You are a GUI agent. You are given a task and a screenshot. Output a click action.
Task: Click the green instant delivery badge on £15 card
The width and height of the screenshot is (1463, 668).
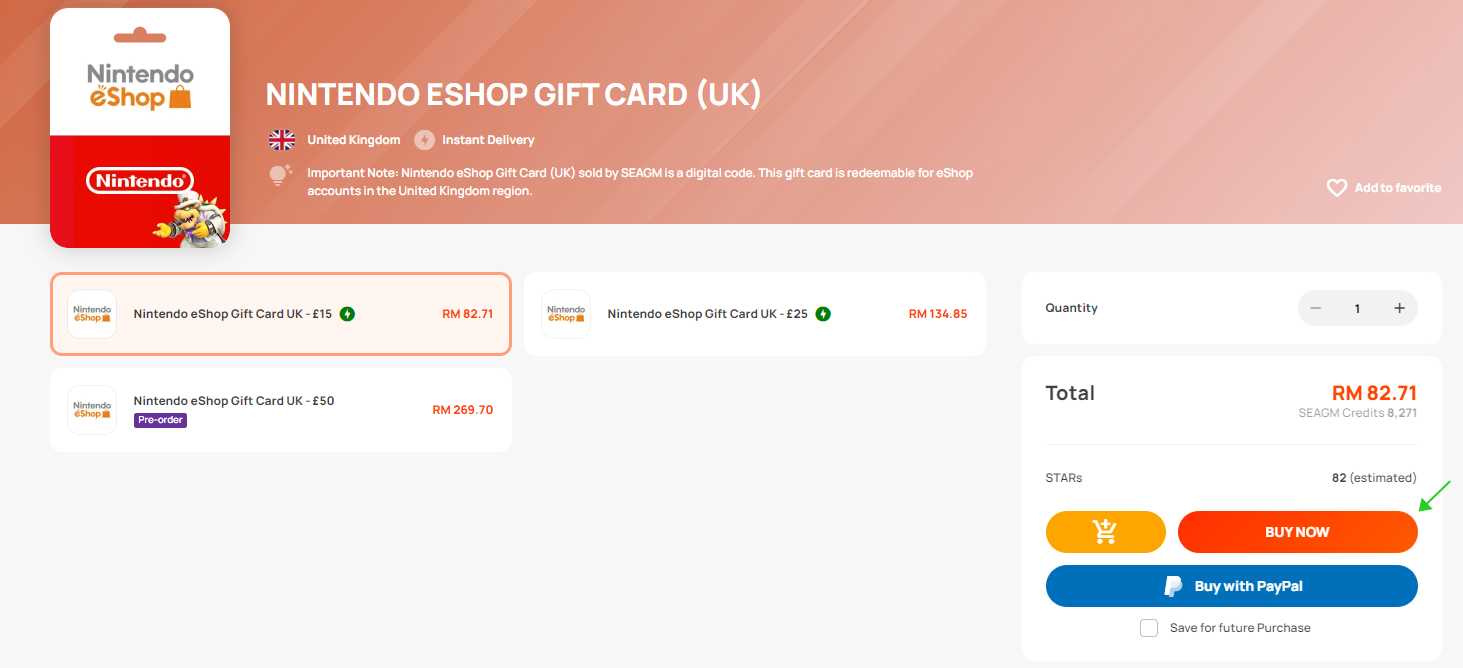coord(347,314)
